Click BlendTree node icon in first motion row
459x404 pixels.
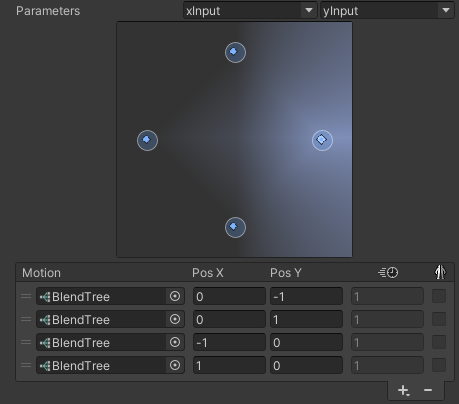click(x=45, y=297)
